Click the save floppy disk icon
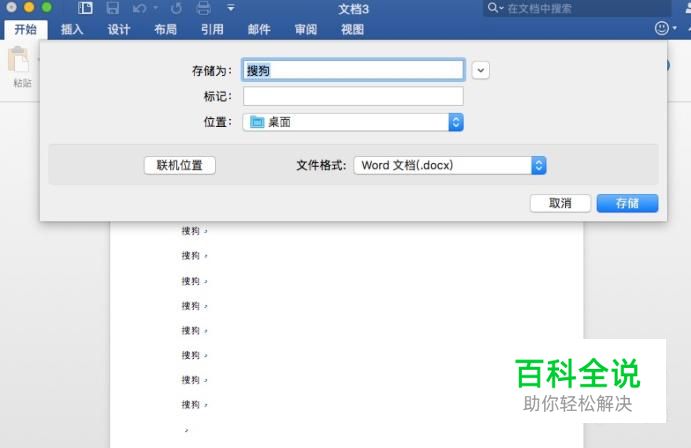This screenshot has height=448, width=691. coord(113,7)
